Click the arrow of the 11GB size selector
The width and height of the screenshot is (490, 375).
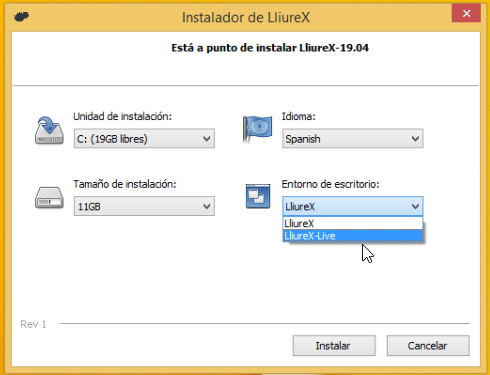point(207,206)
